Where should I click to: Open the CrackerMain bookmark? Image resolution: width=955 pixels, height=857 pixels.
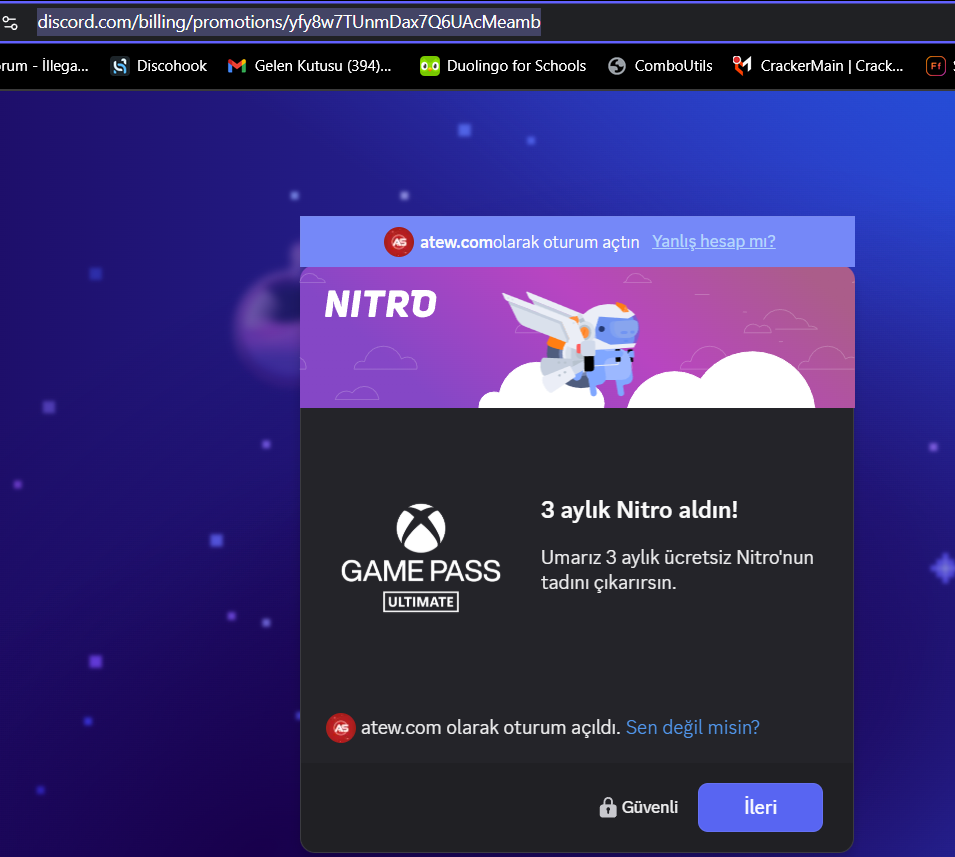(x=818, y=66)
